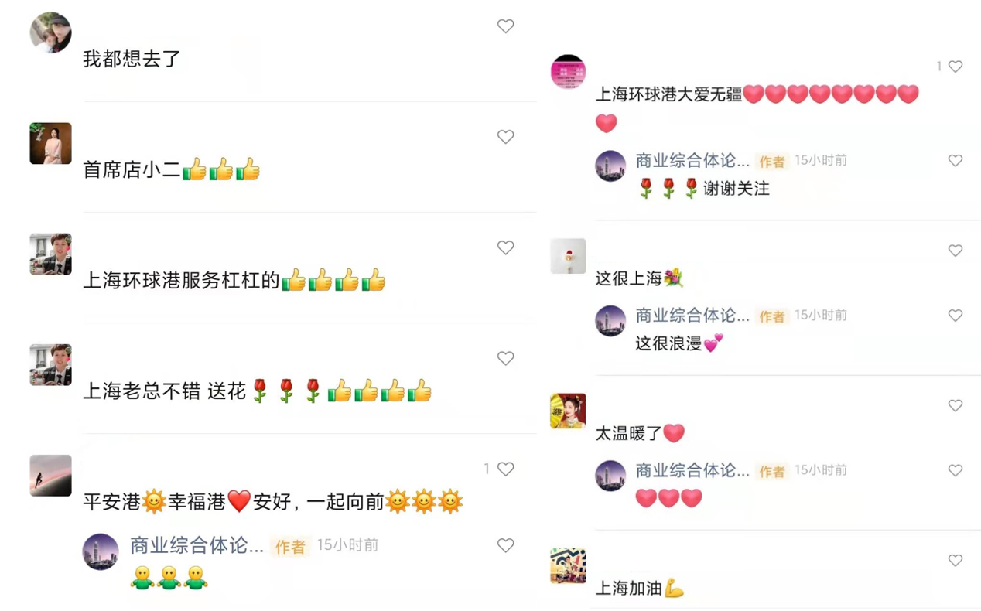Like author's 谢谢关注 reply
The image size is (981, 611).
955,161
